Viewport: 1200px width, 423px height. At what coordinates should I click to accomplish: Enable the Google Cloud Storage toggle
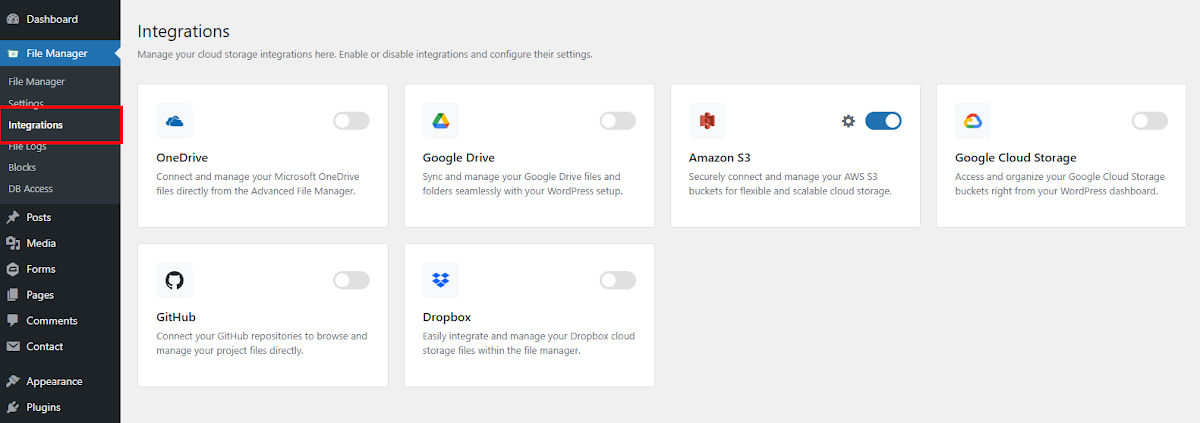1149,121
